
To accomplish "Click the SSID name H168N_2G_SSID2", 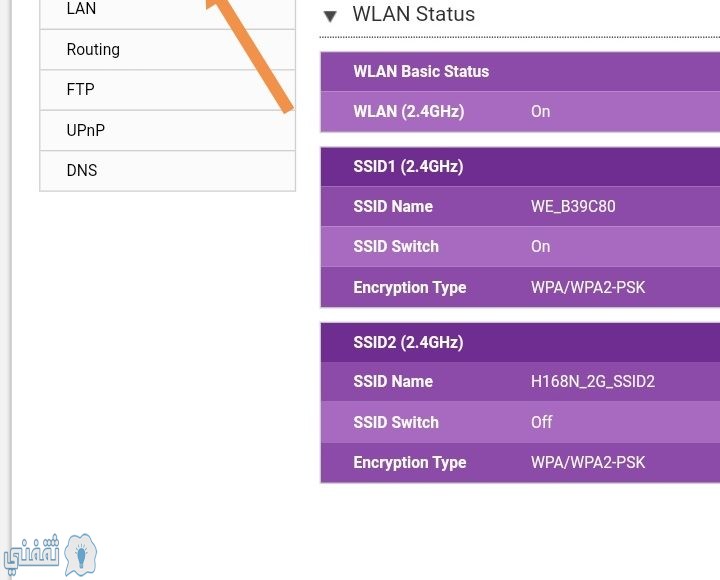I will (x=593, y=381).
